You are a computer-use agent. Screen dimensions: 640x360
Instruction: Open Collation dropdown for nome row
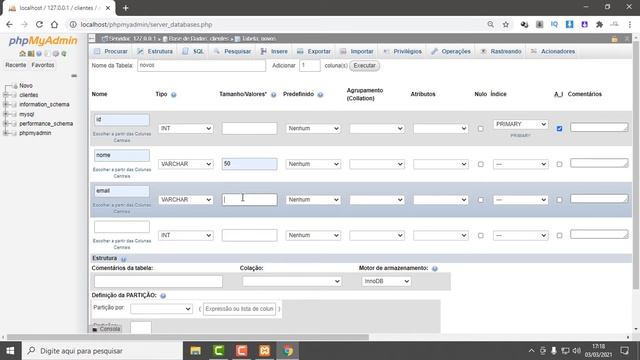(377, 164)
